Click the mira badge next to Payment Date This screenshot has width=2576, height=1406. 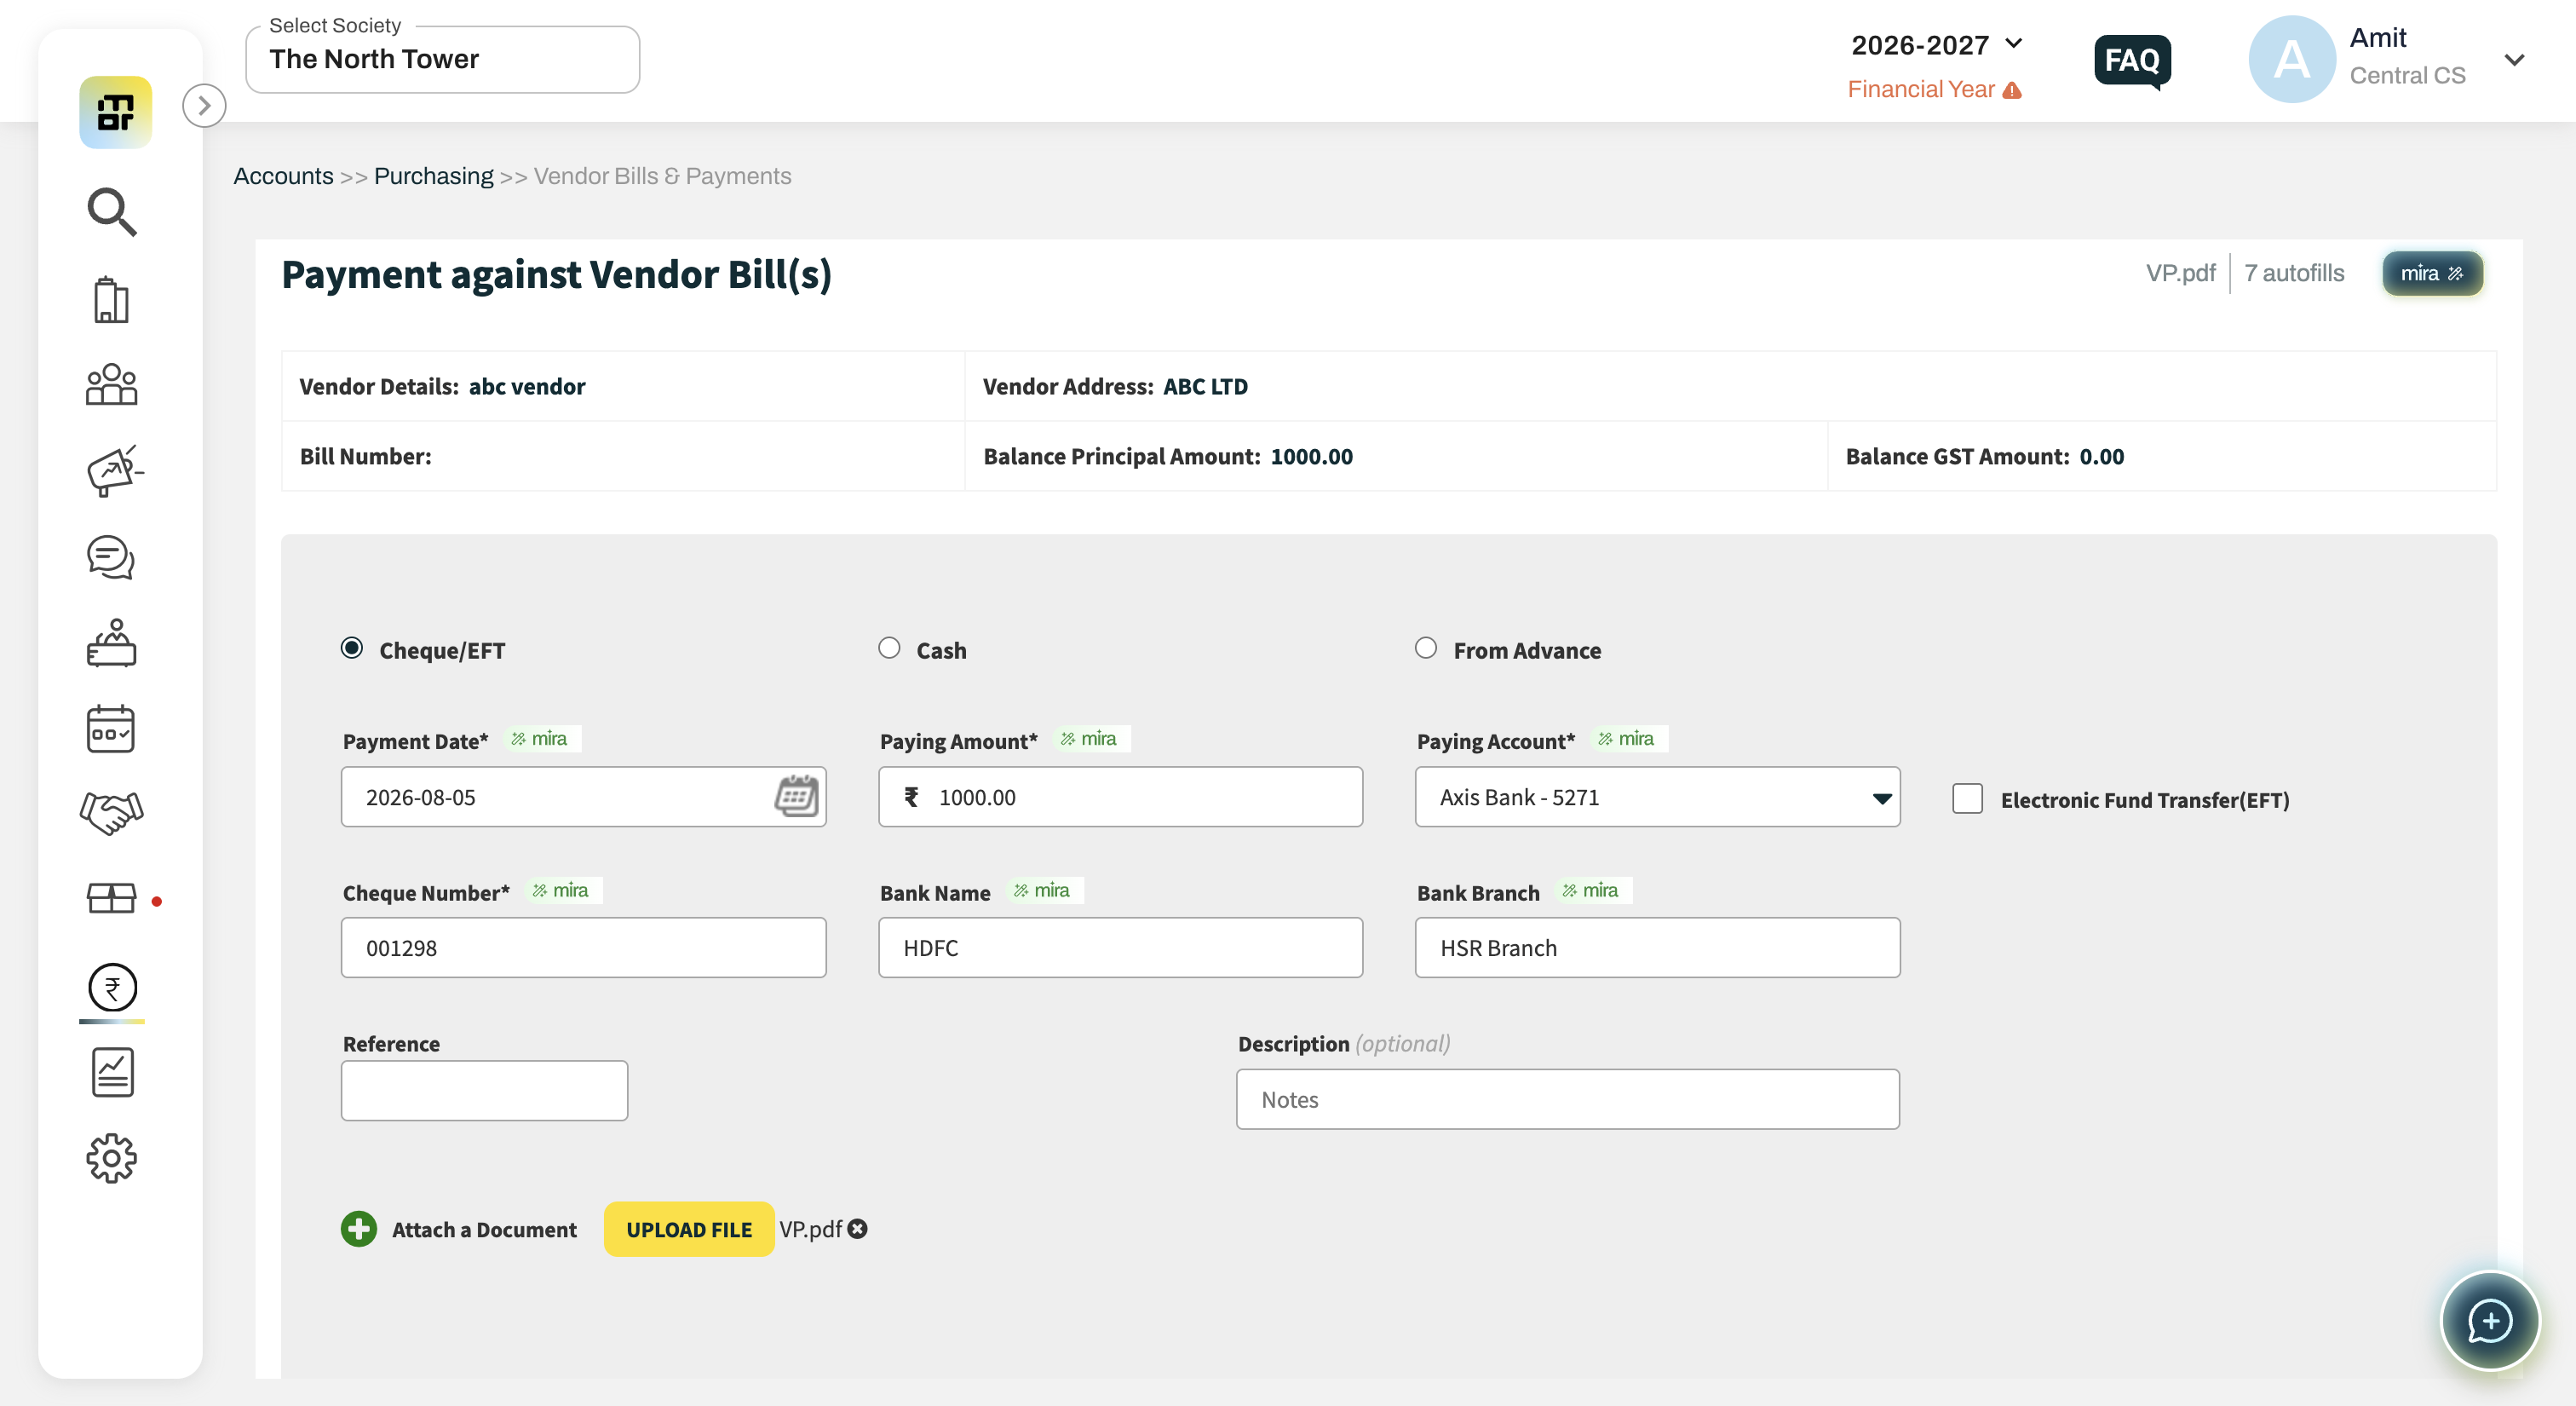click(541, 738)
